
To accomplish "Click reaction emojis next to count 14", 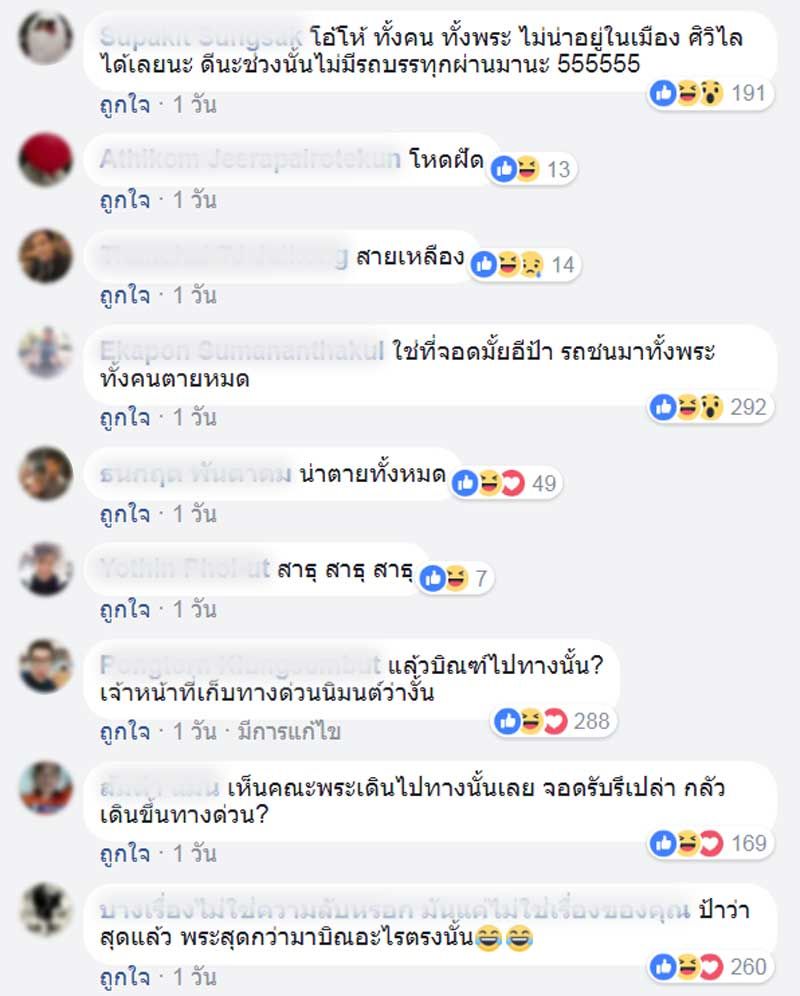I will coord(525,264).
